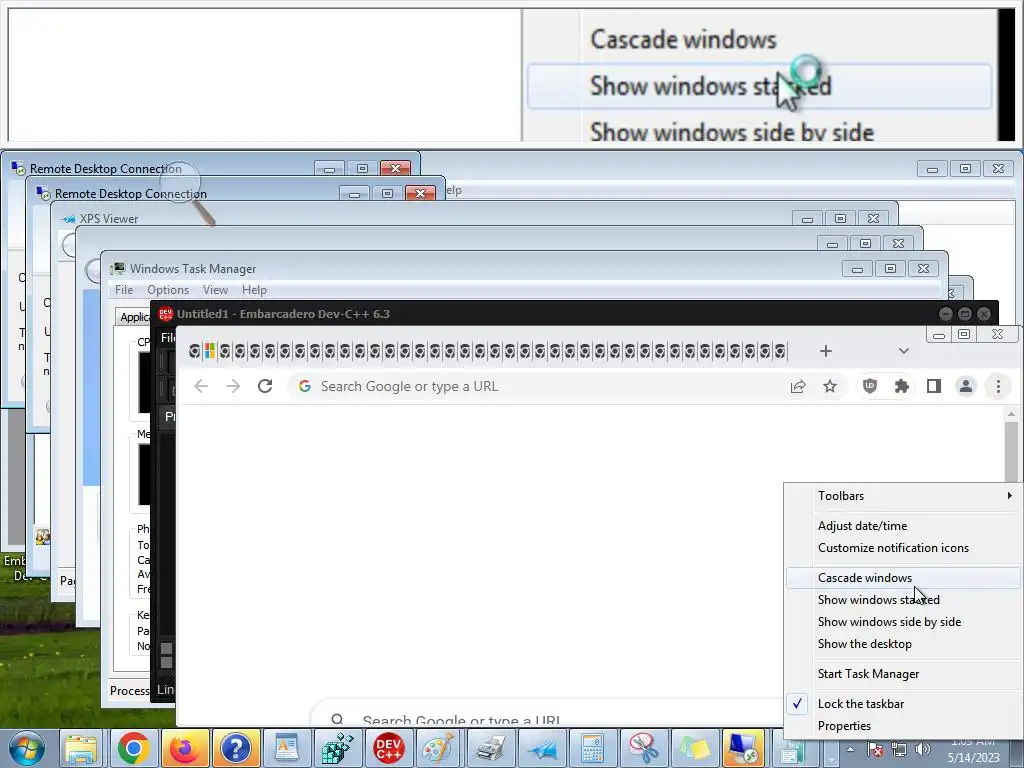
Task: Switch to Google Chrome on the taskbar
Action: [x=133, y=748]
